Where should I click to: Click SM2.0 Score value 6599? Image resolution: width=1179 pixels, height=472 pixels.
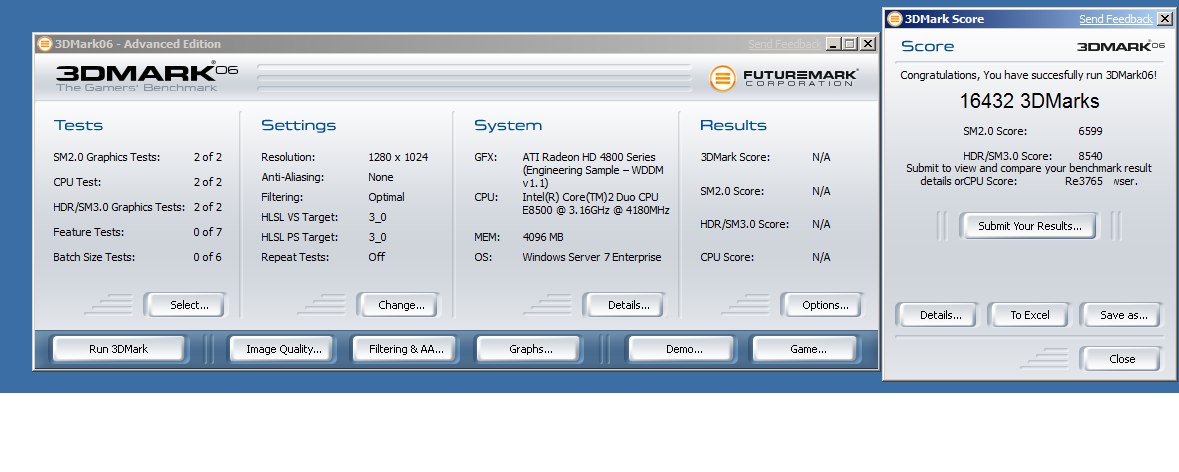coord(1090,131)
